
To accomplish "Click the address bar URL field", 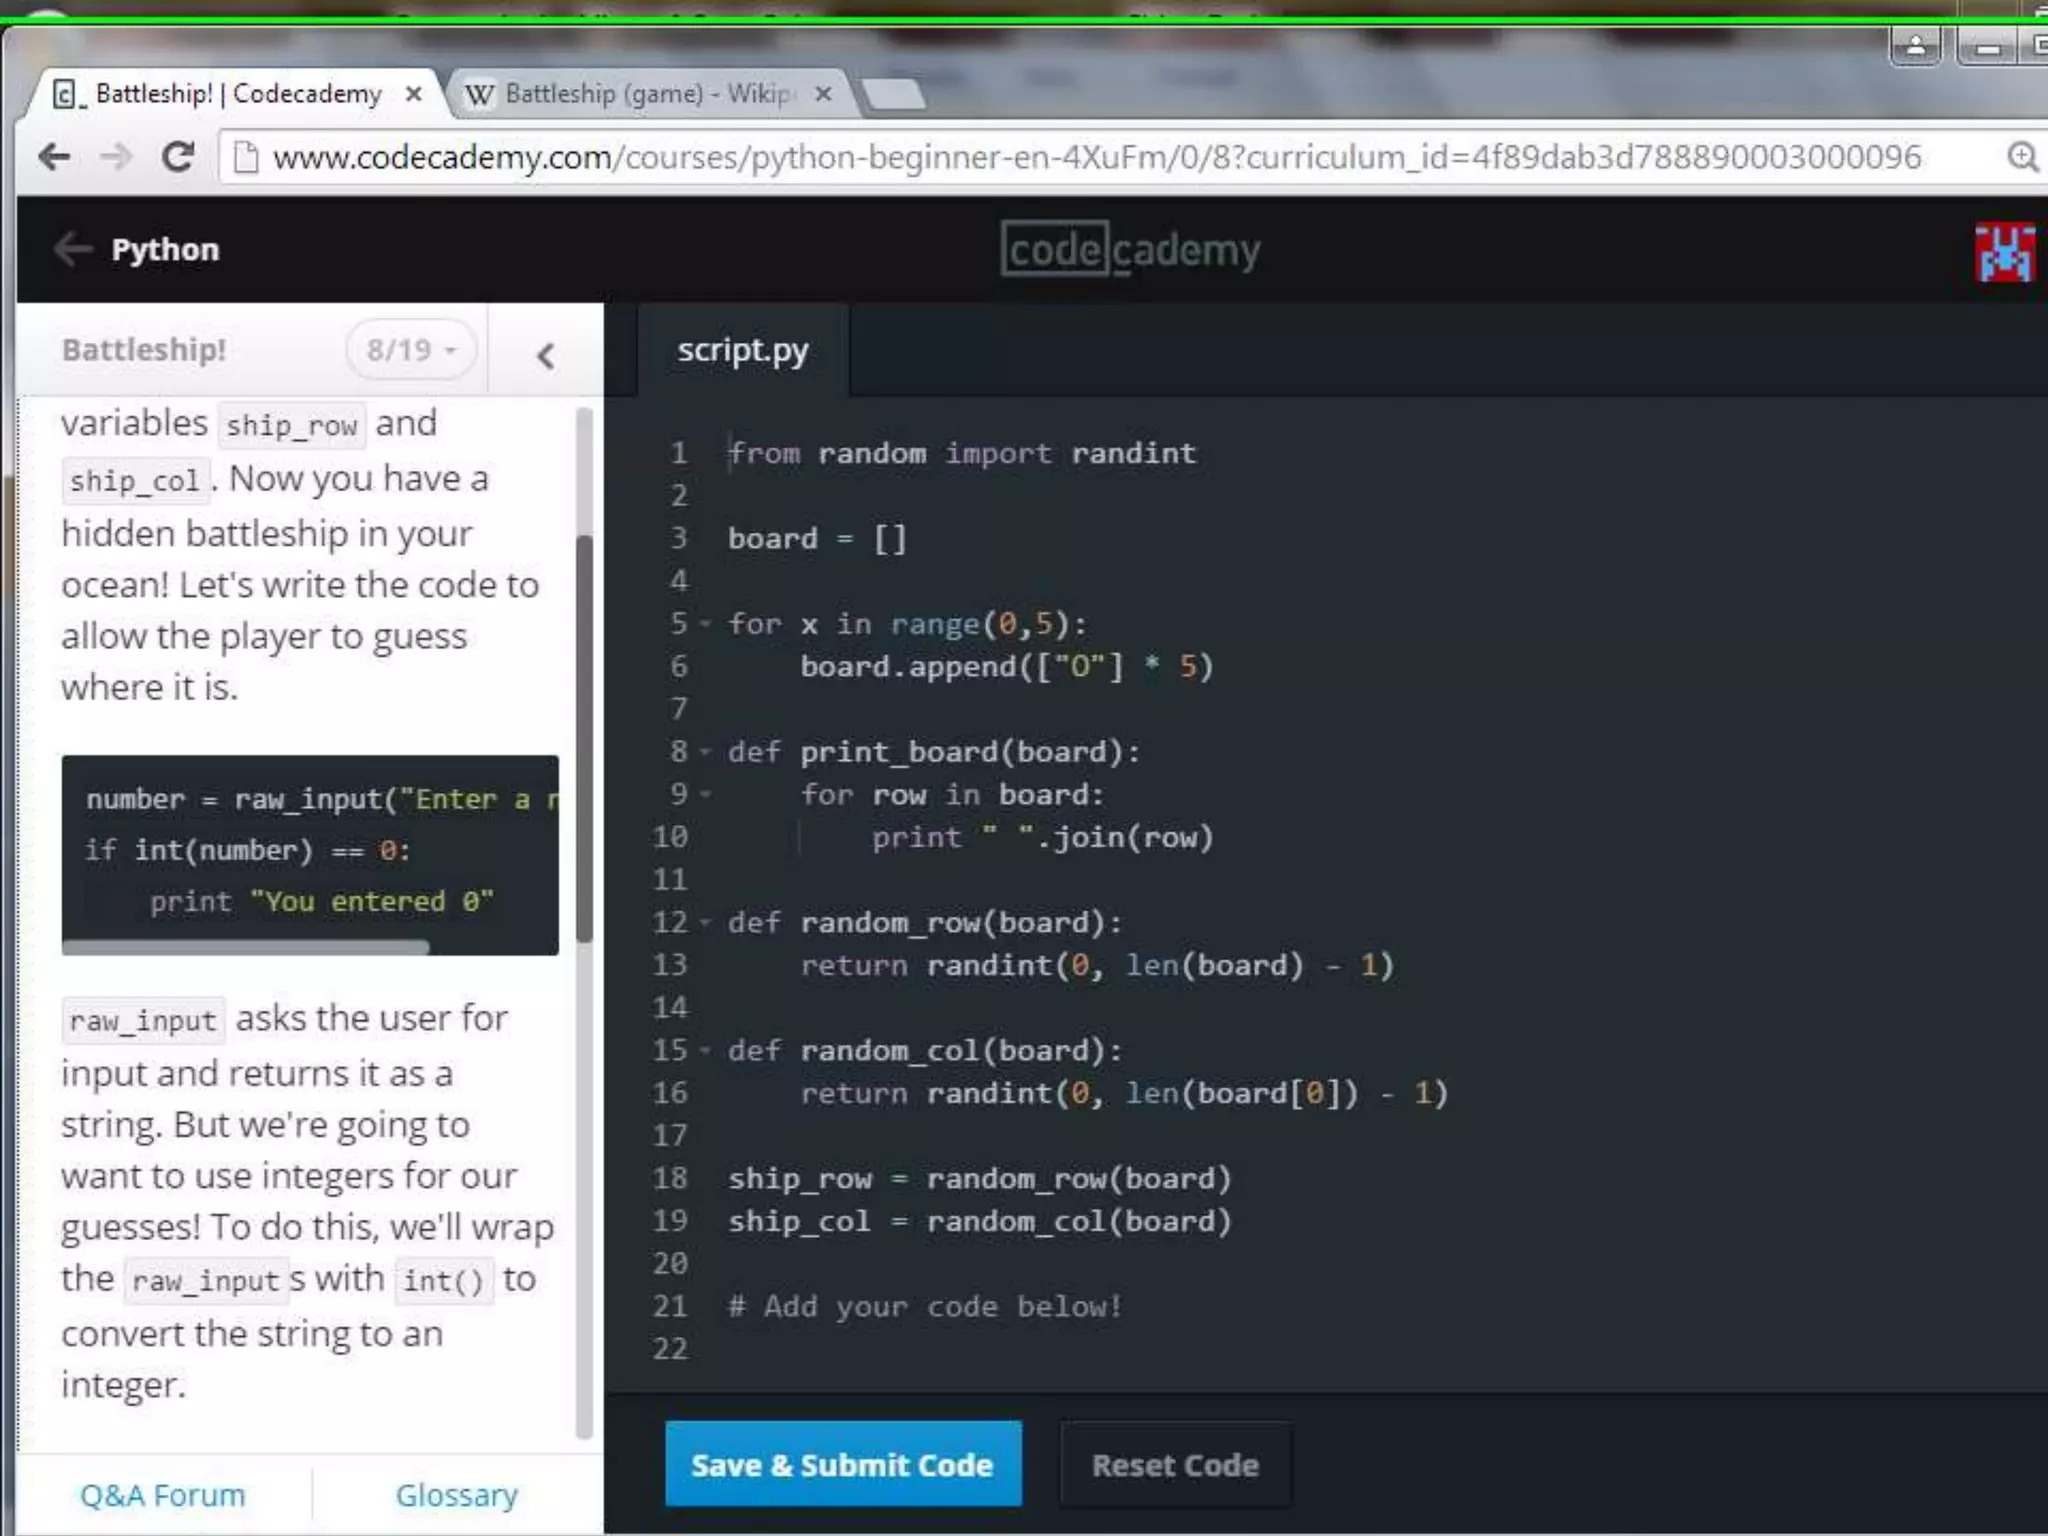I will (x=1100, y=157).
